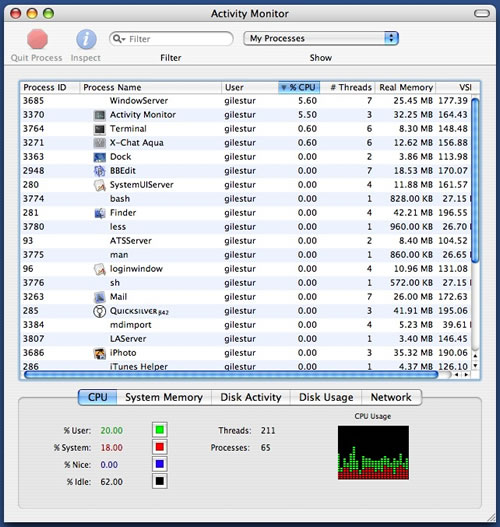Click the scroll down arrow of process list
Viewport: 500px width, 527px height.
click(475, 365)
